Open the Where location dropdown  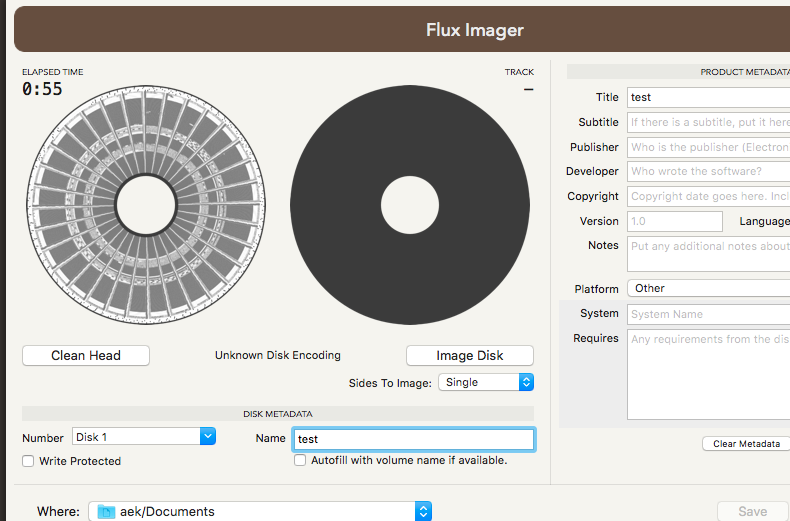[x=260, y=511]
